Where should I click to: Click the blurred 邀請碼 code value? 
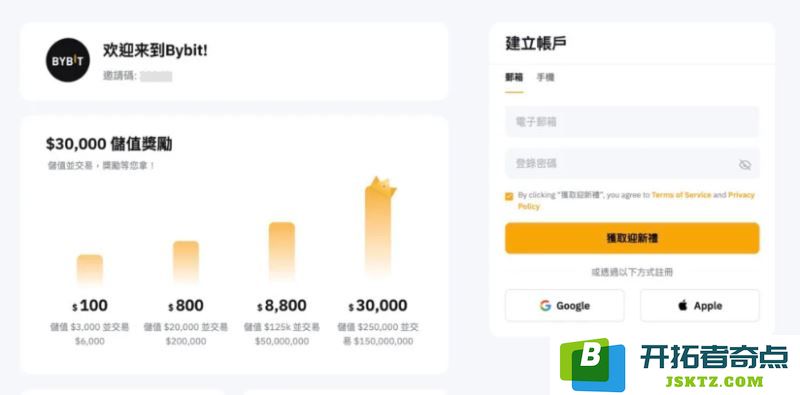tap(156, 77)
